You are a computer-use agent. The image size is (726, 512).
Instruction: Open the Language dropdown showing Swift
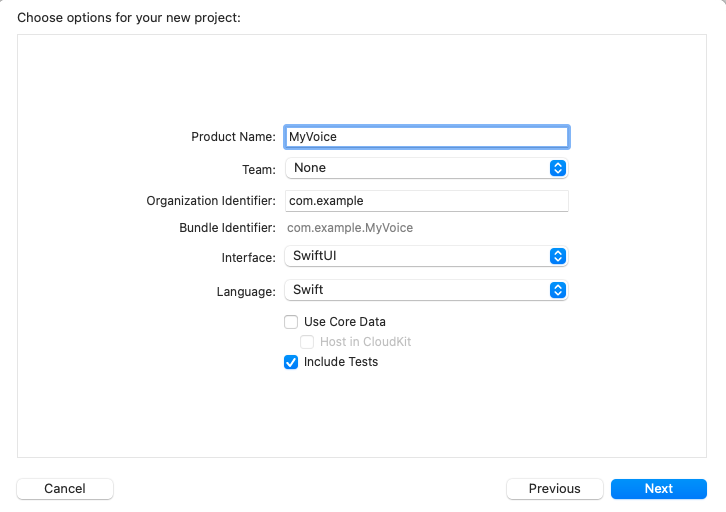418,290
